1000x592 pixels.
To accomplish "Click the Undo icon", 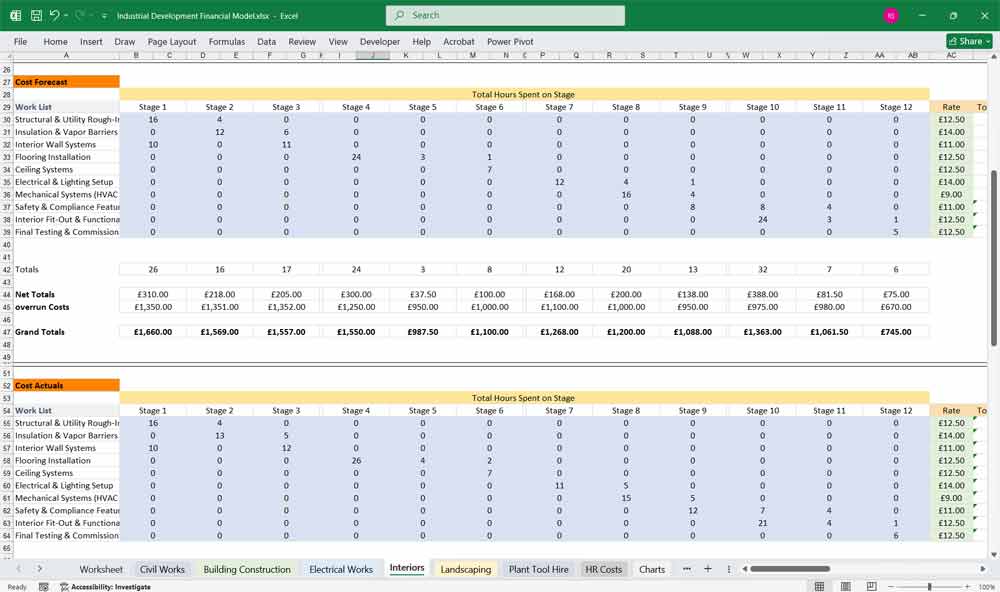I will [56, 15].
